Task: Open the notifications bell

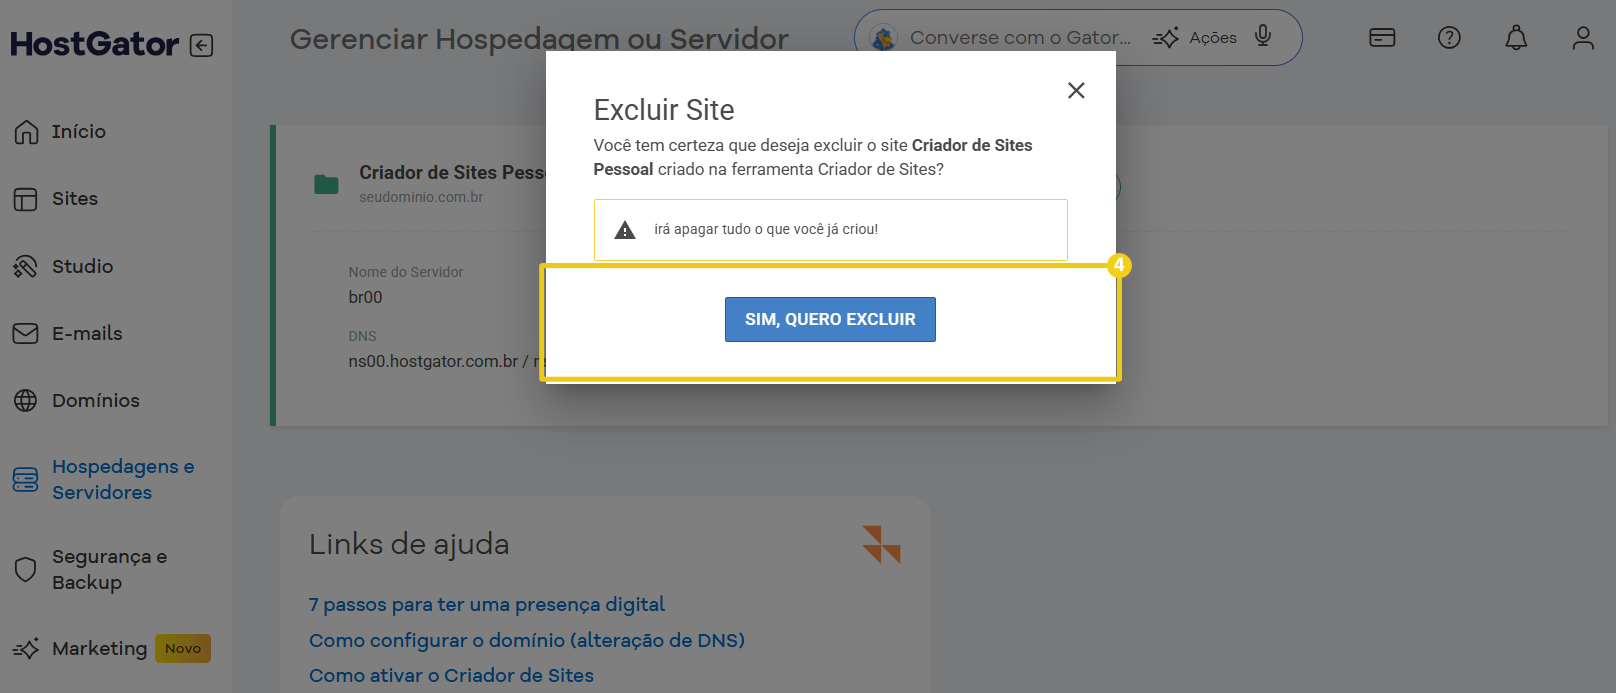Action: 1516,38
